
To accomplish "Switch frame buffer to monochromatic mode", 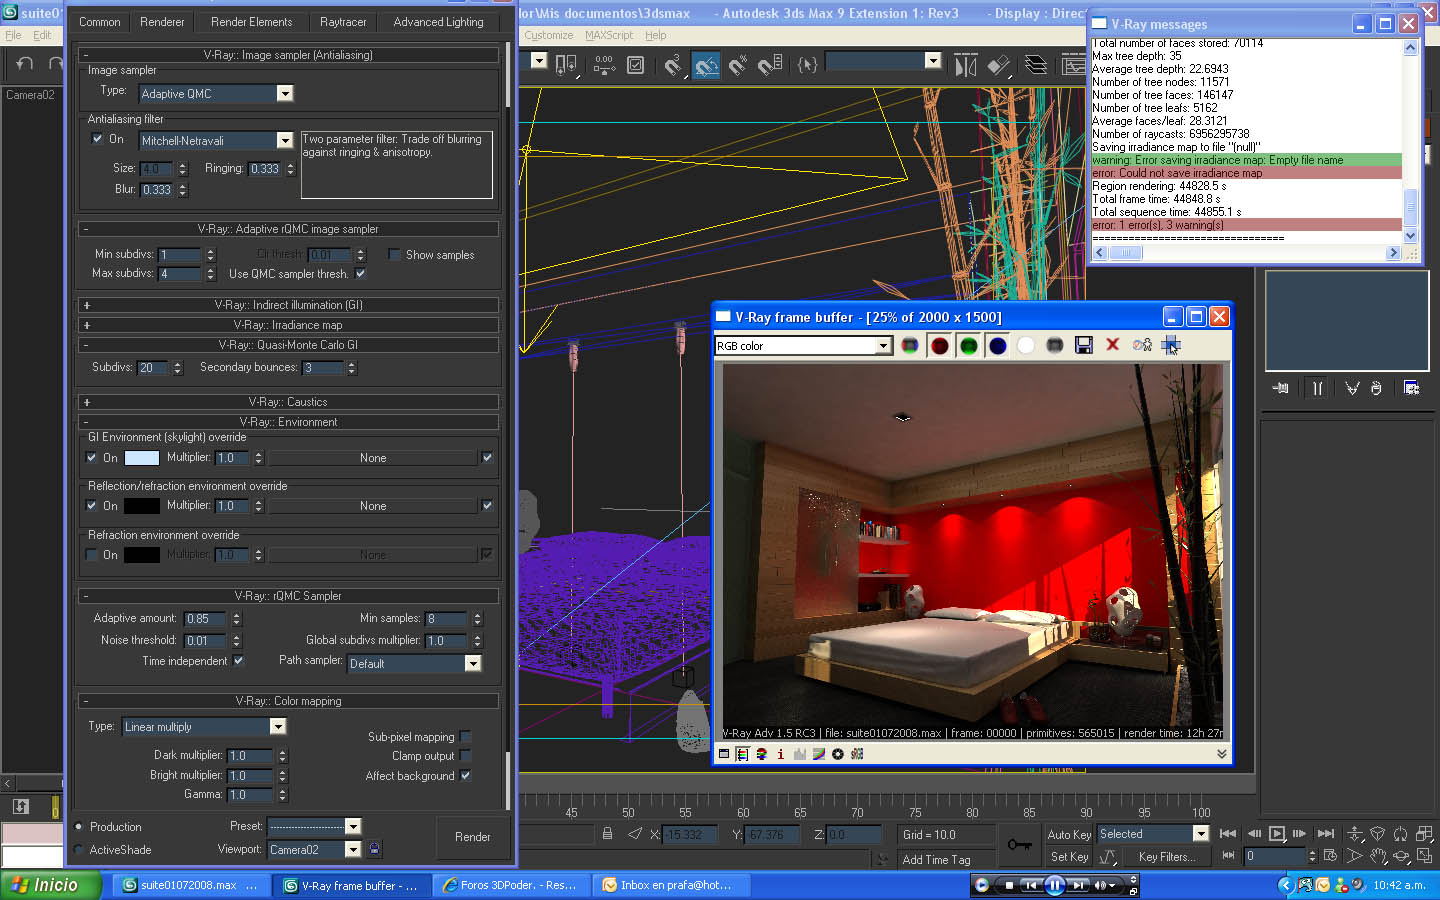I will point(1055,345).
